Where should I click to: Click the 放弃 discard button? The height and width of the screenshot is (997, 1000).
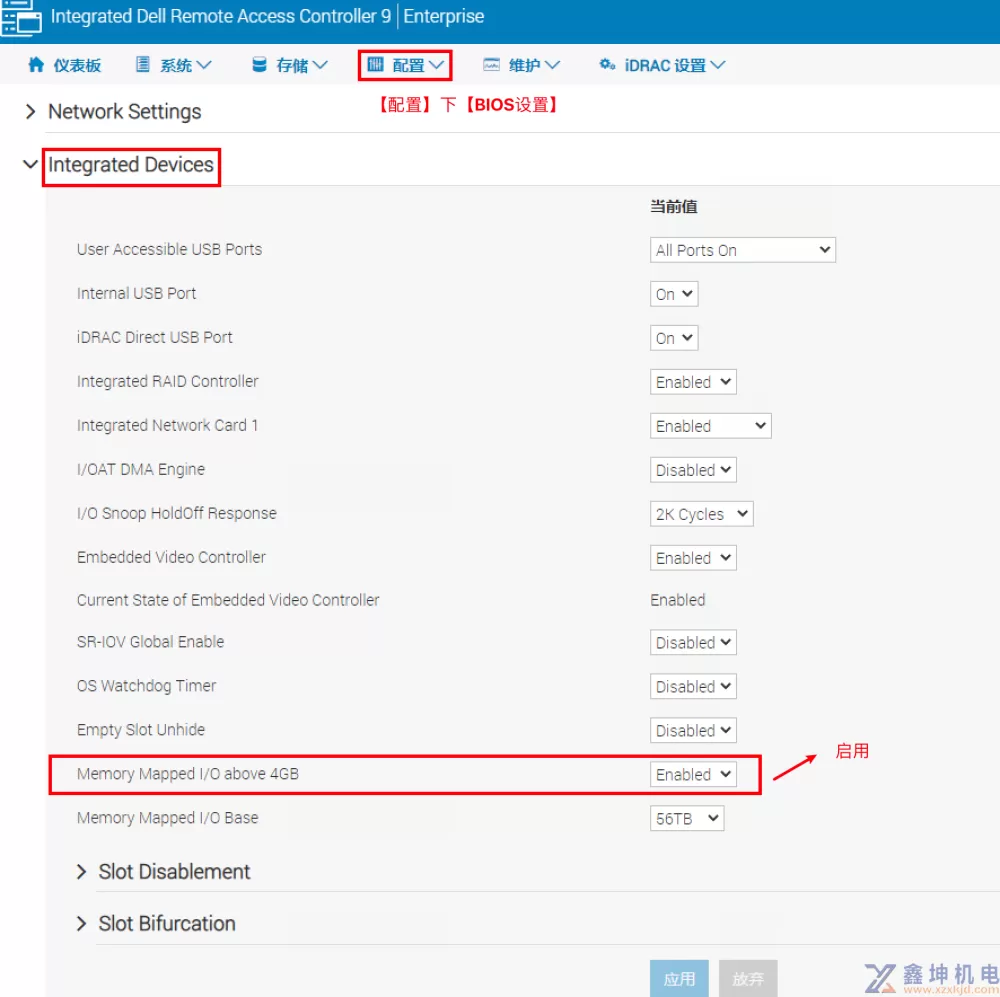pos(748,979)
